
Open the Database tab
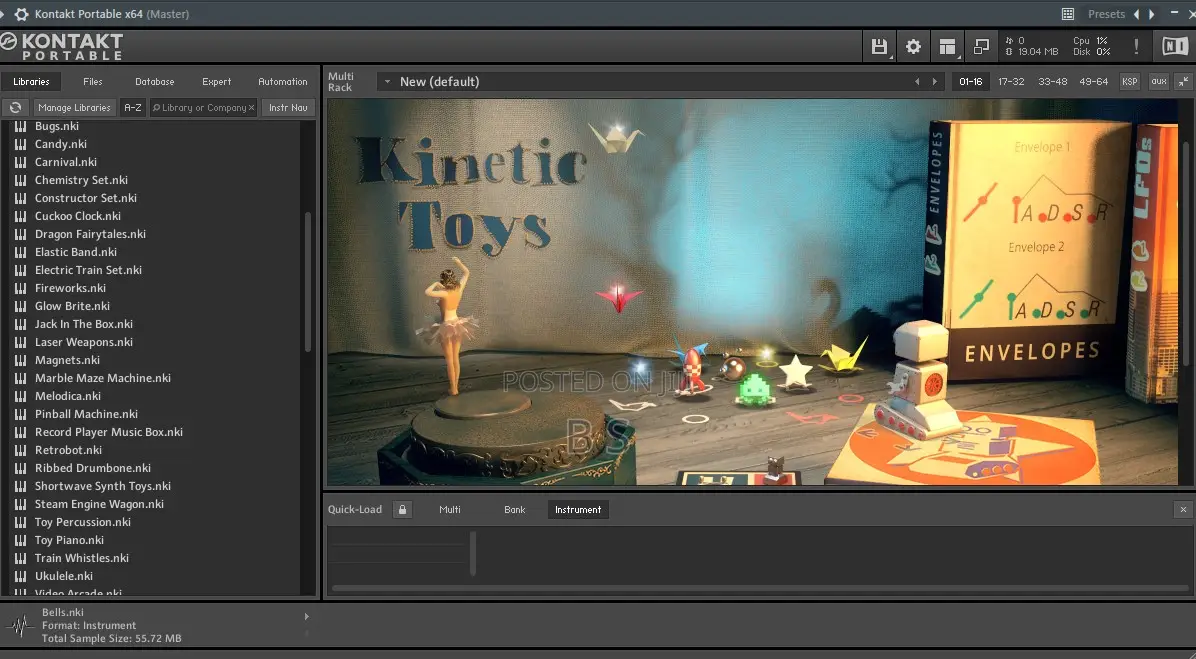pyautogui.click(x=155, y=82)
